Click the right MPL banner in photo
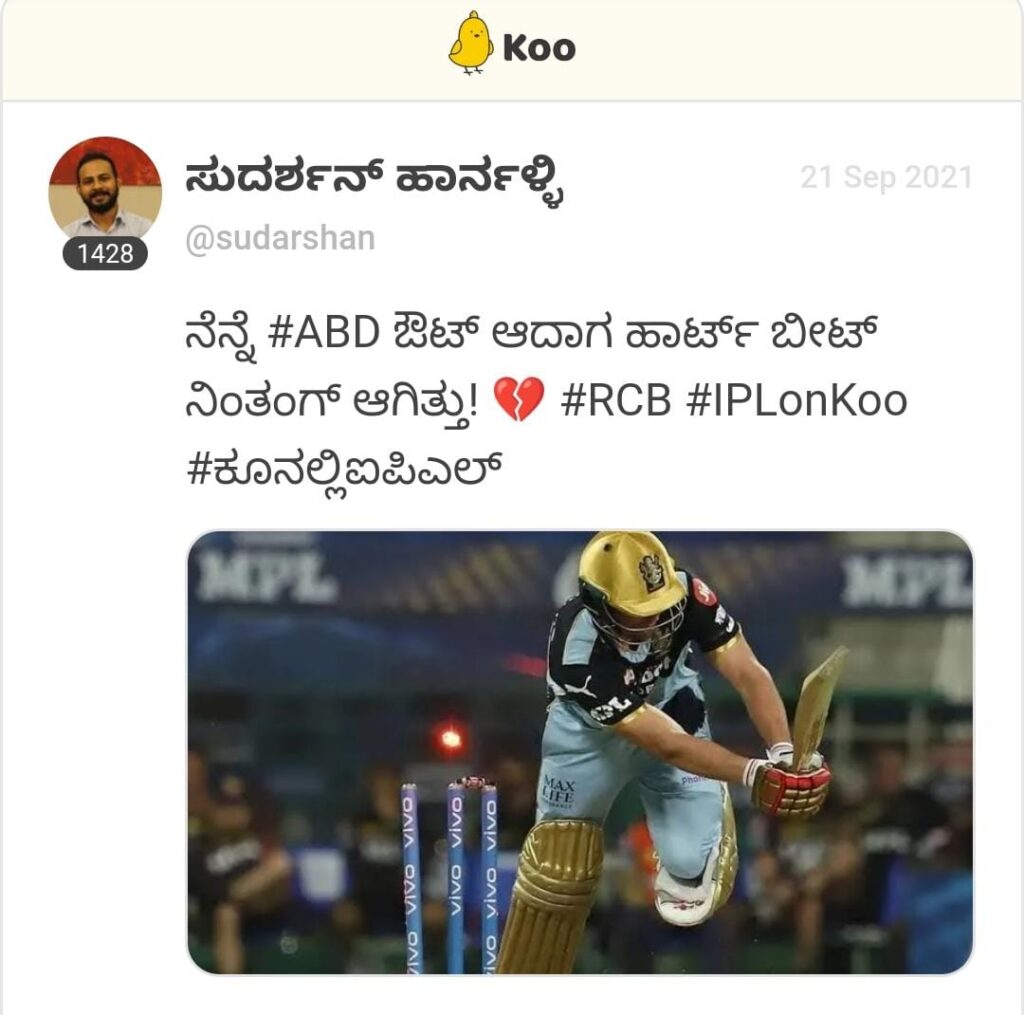 pos(906,581)
